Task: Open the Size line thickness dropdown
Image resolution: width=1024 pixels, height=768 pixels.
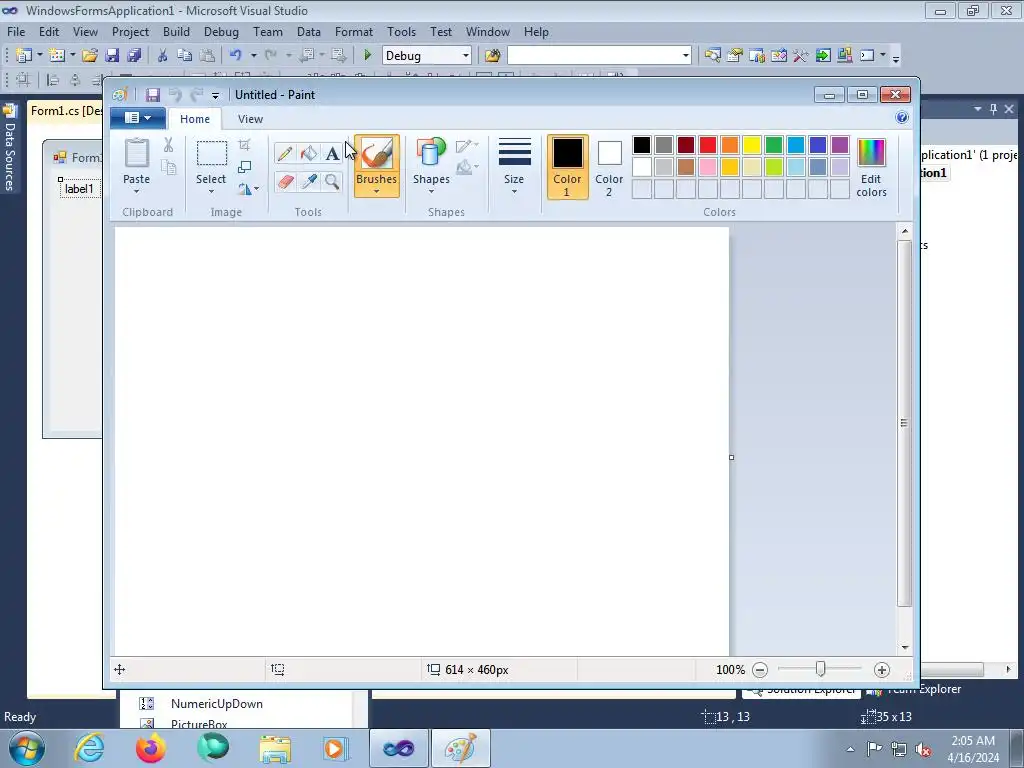Action: (514, 167)
